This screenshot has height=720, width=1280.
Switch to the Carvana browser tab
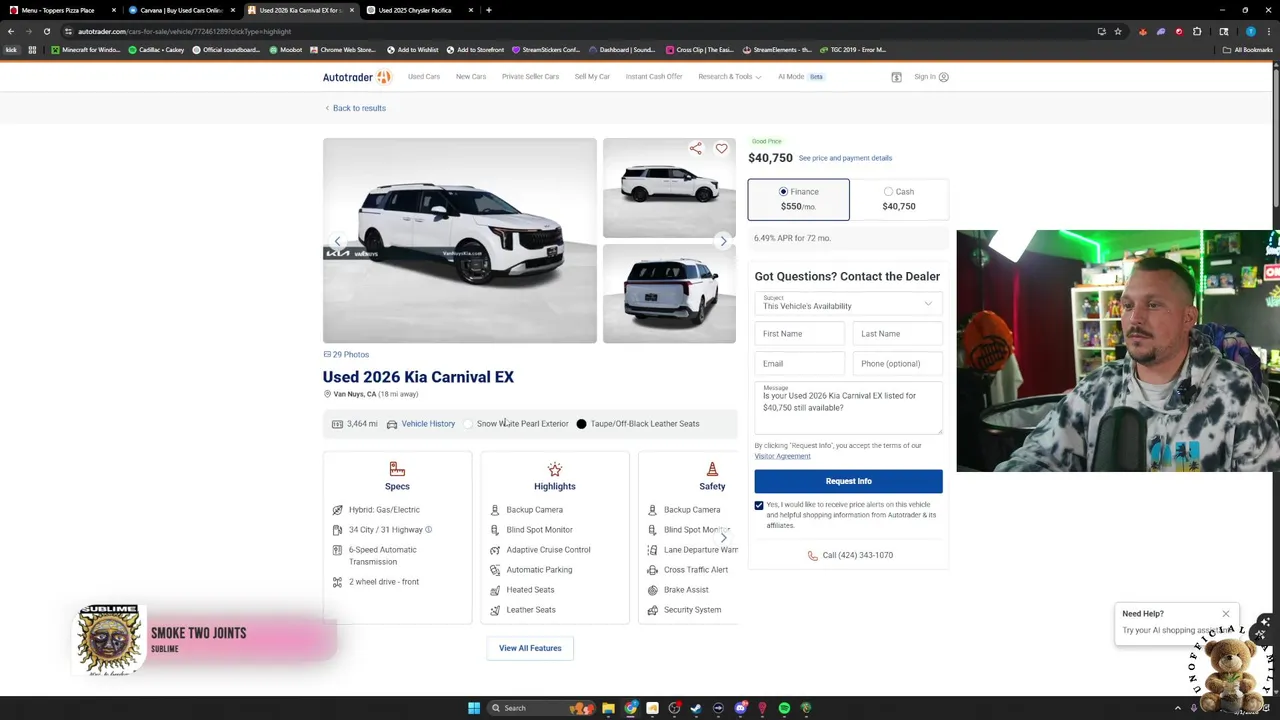180,10
